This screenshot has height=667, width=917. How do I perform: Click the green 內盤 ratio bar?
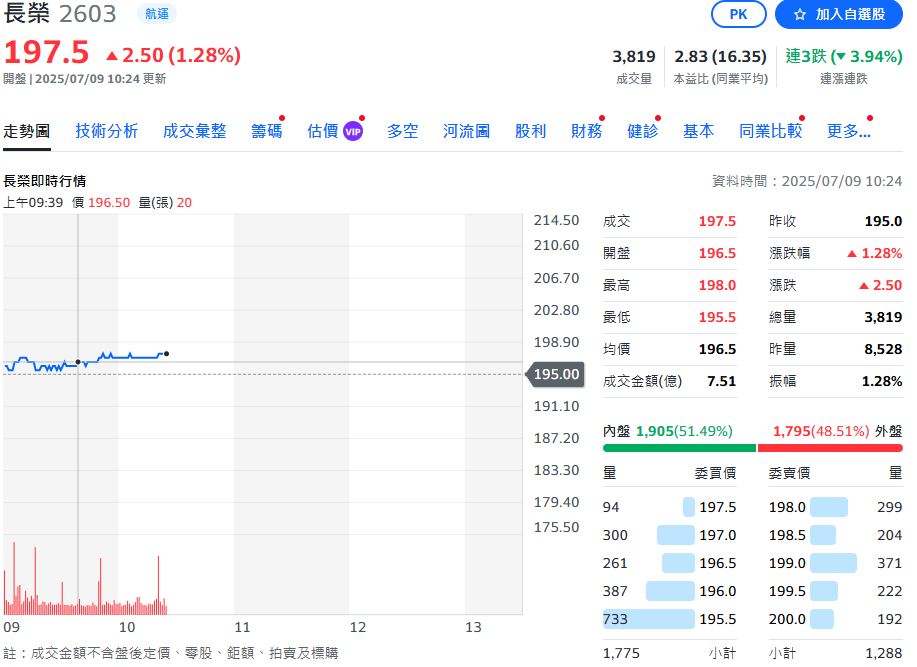tap(680, 448)
